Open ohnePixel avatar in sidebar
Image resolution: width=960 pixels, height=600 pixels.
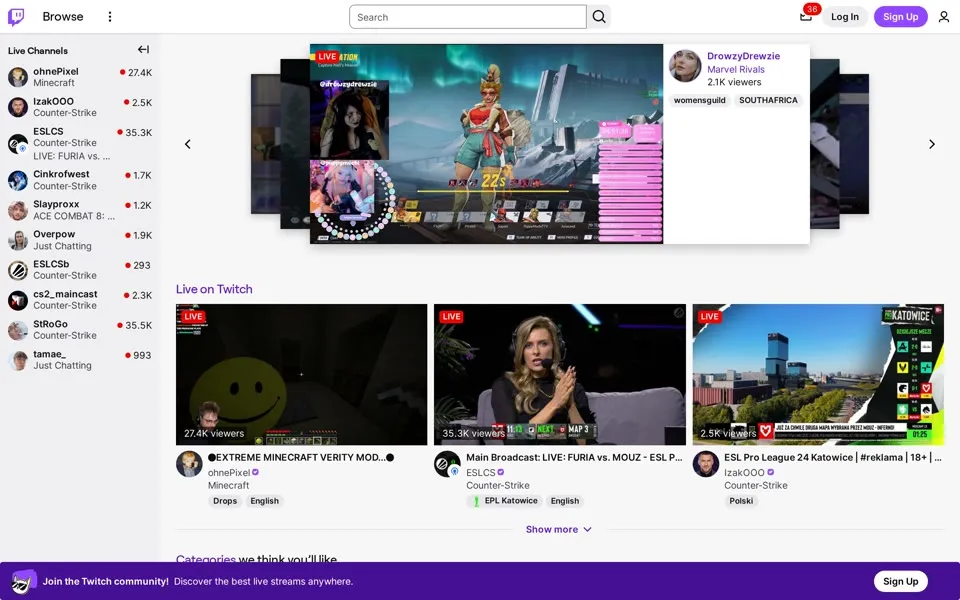click(18, 77)
